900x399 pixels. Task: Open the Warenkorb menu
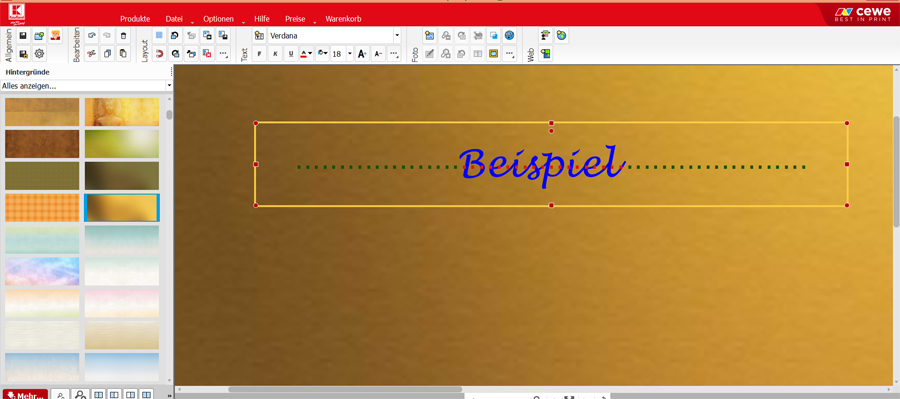[x=343, y=19]
